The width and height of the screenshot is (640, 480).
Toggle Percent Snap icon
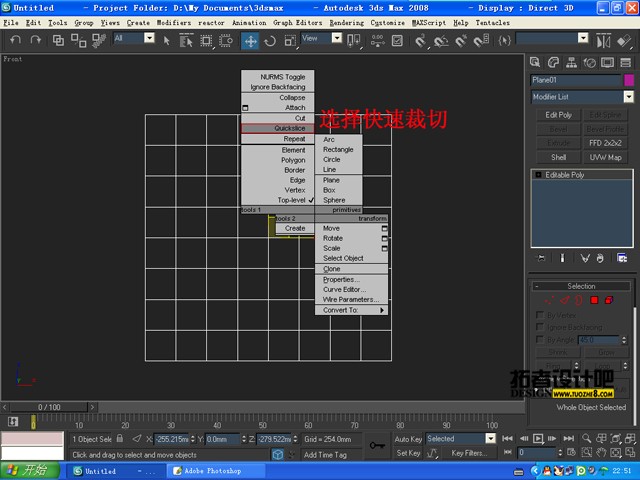point(461,41)
